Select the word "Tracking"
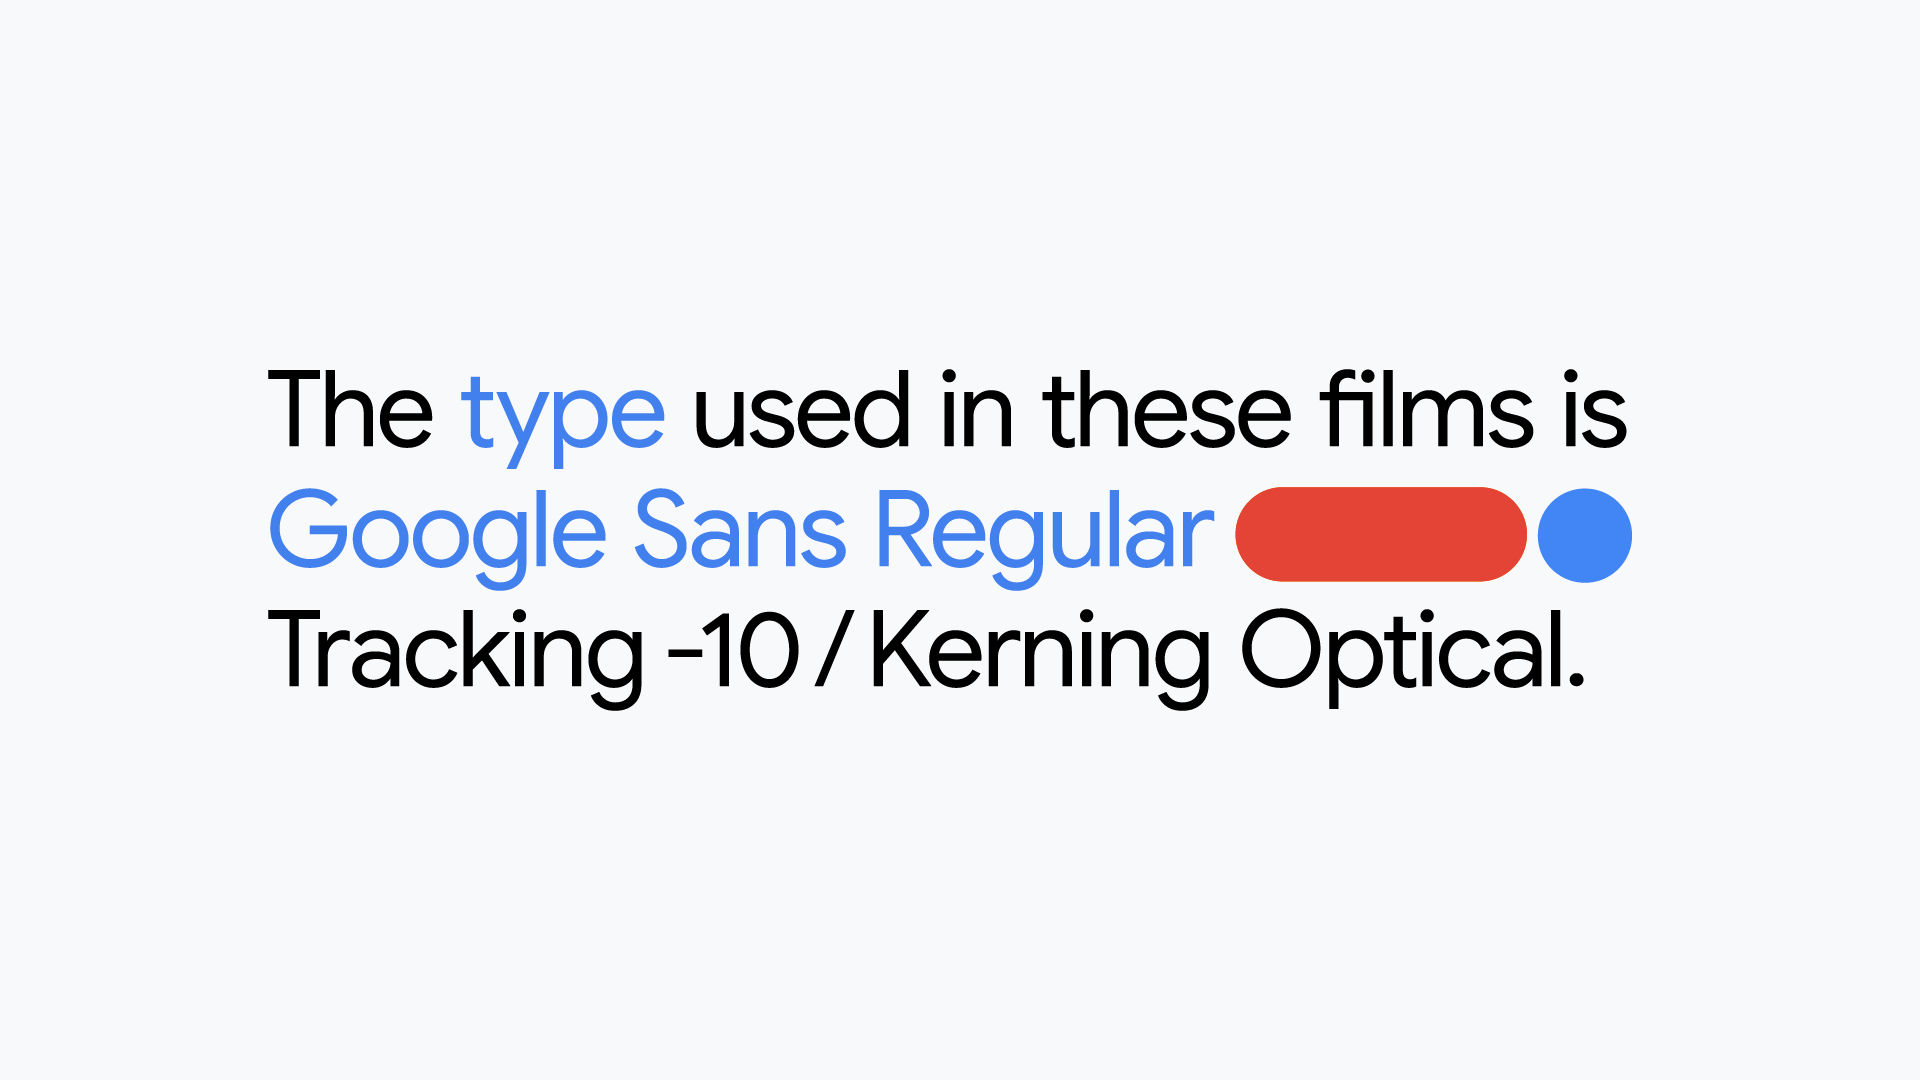Screen dimensions: 1920x1080 (455, 652)
